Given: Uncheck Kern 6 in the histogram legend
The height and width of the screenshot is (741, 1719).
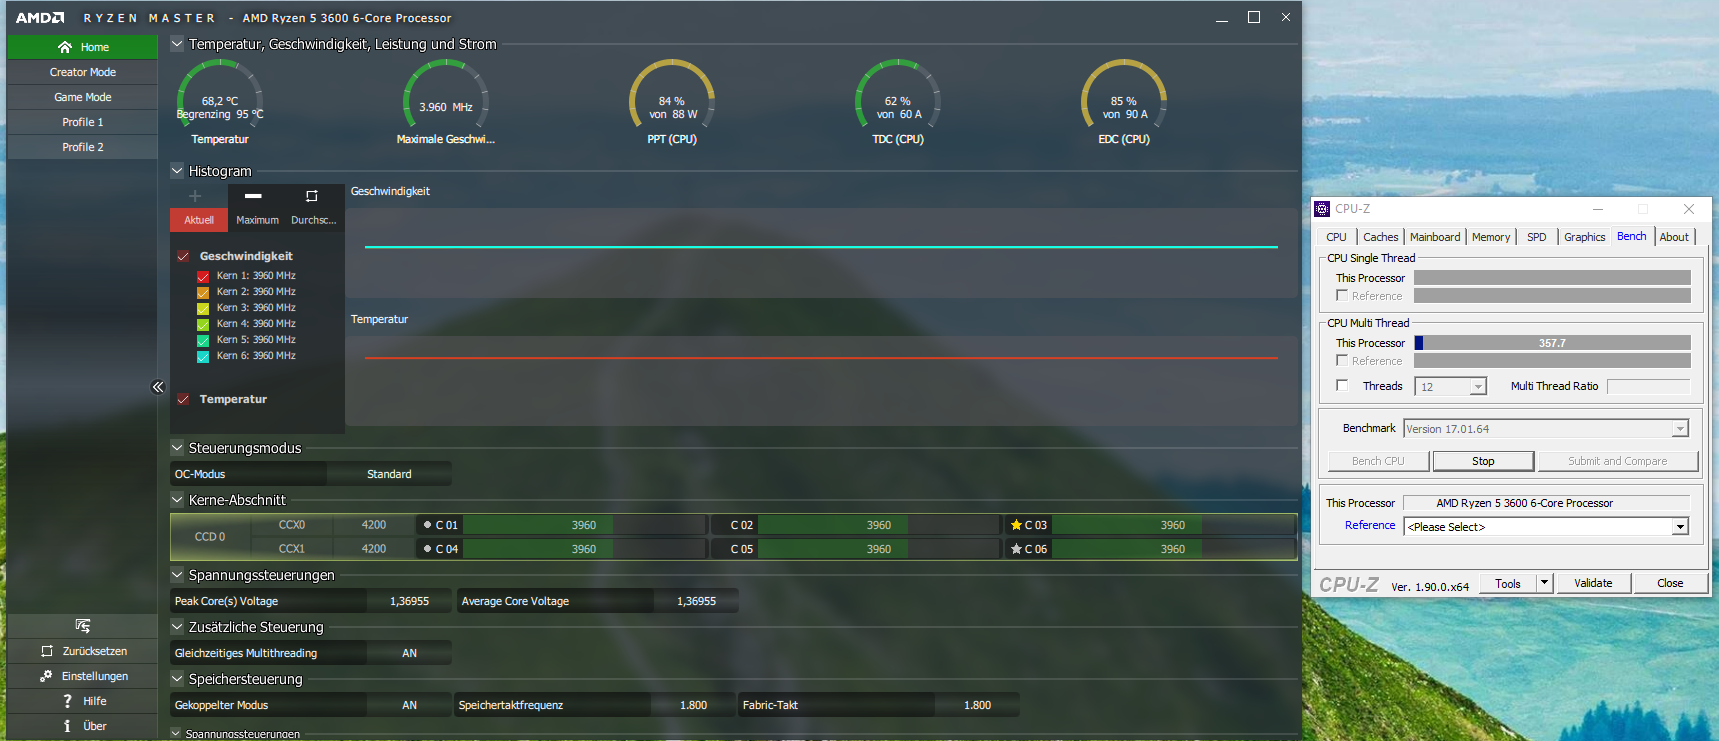Looking at the screenshot, I should [203, 357].
